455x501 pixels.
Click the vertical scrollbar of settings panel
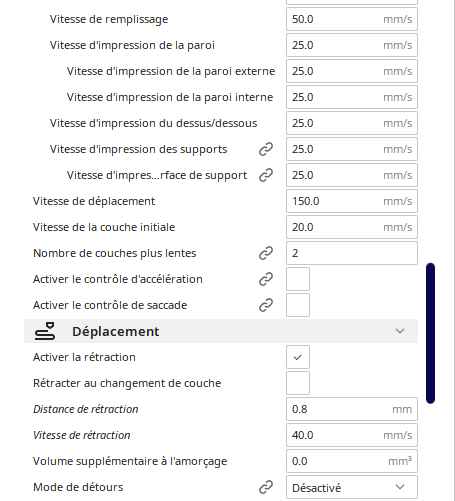pos(430,333)
